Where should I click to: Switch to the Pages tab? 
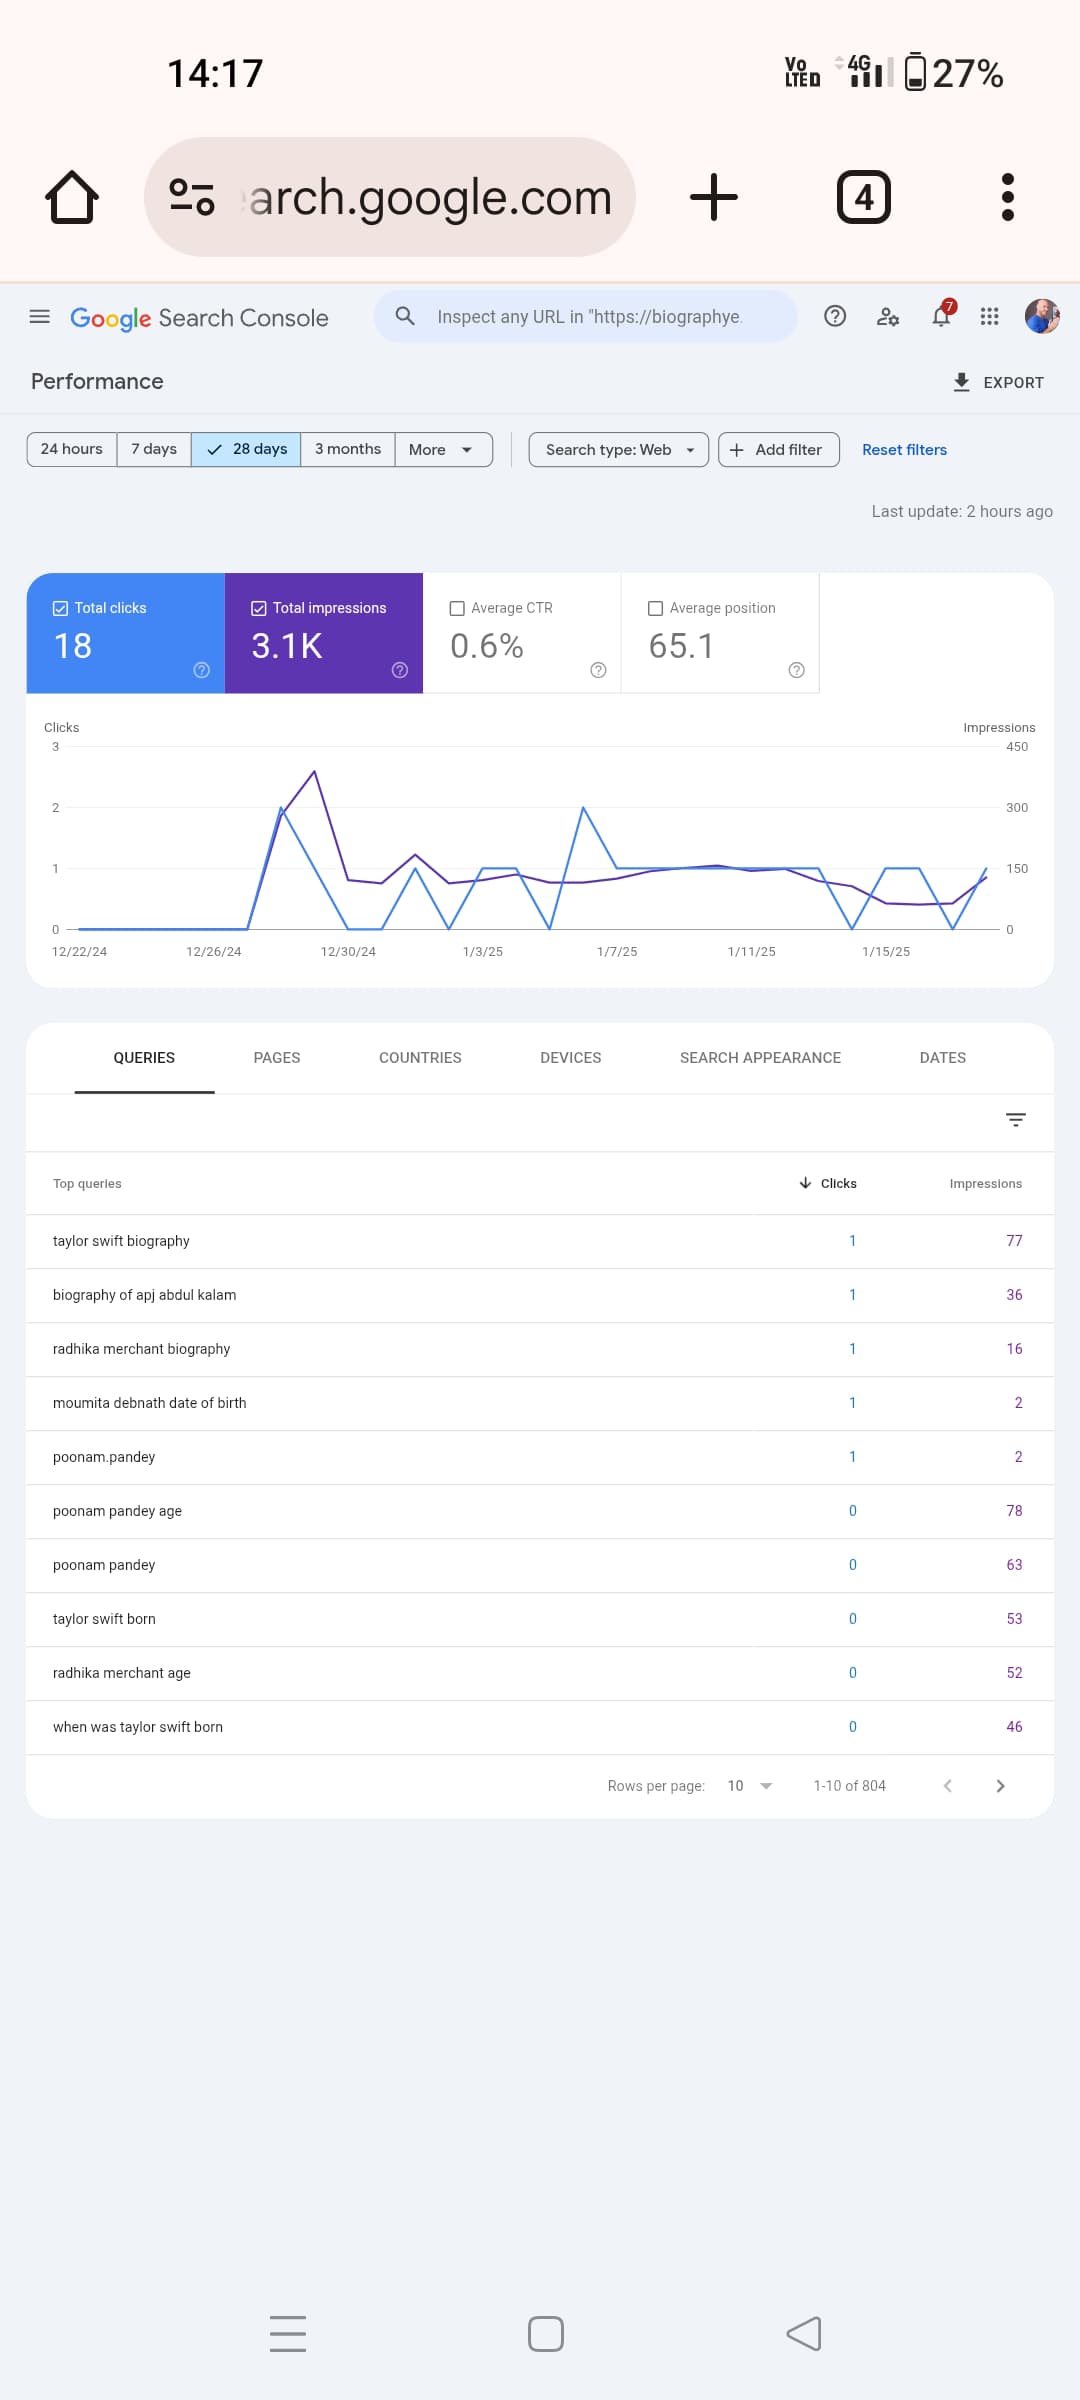pos(277,1058)
